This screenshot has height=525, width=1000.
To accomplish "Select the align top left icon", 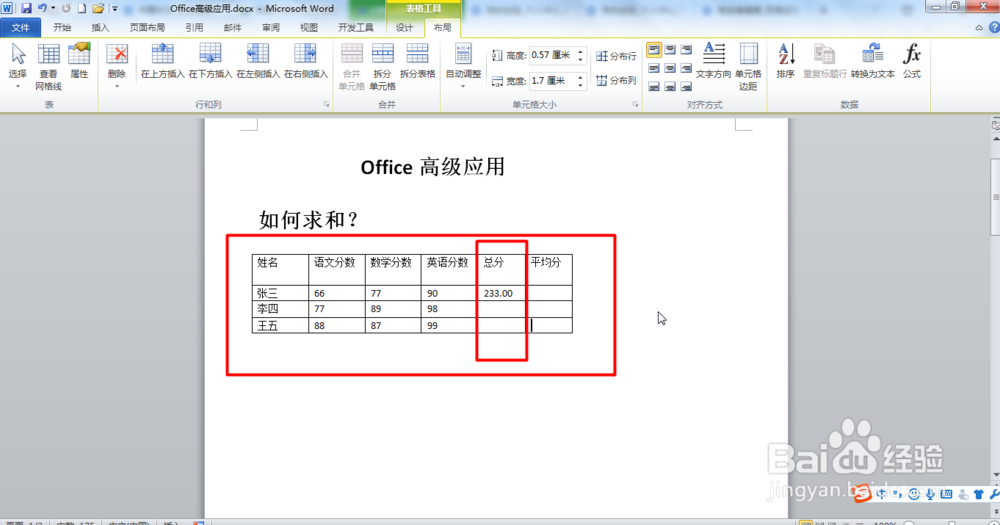I will [654, 50].
